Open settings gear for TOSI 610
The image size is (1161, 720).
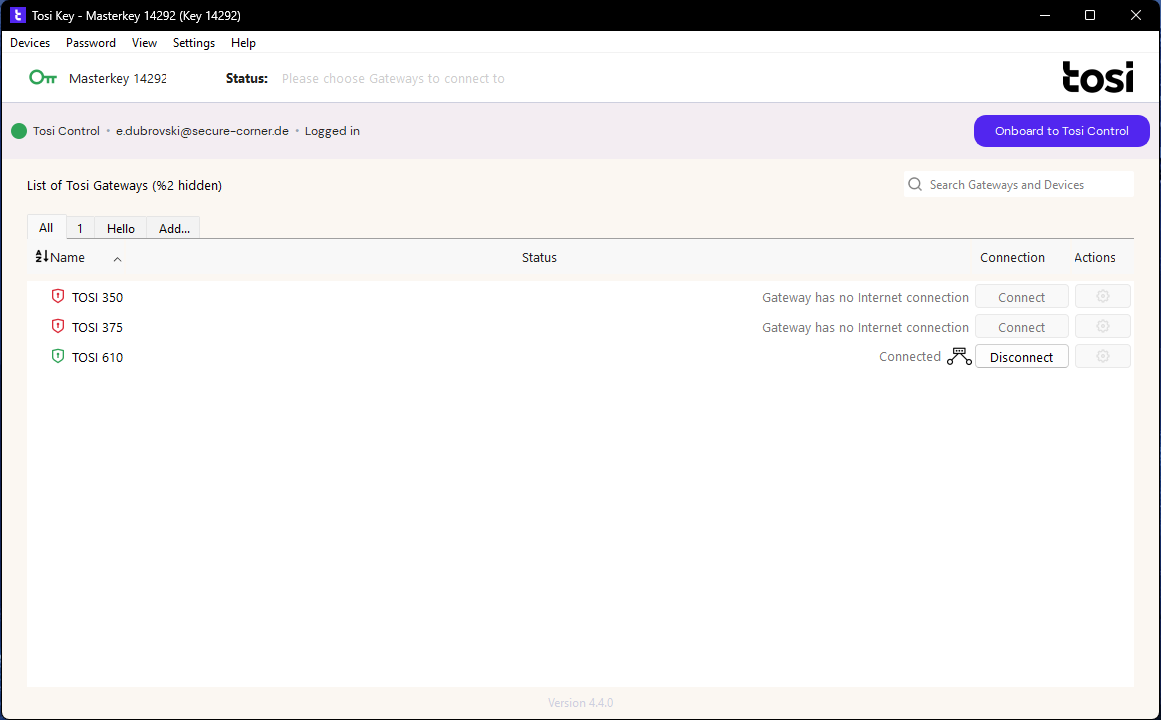1102,357
